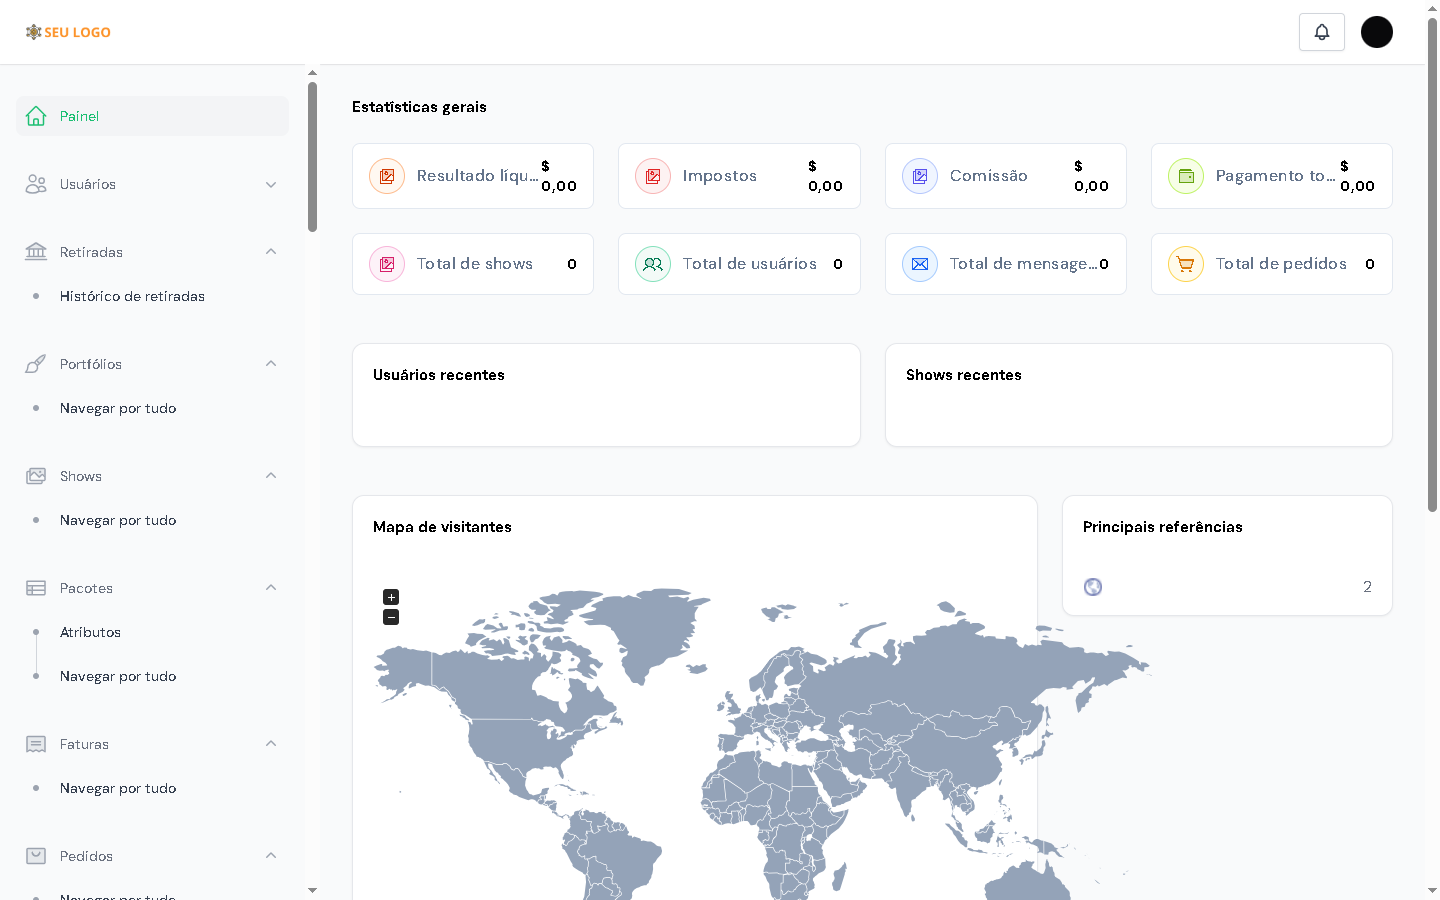This screenshot has width=1440, height=900.
Task: Open Atributos under Pacotes
Action: pos(90,632)
